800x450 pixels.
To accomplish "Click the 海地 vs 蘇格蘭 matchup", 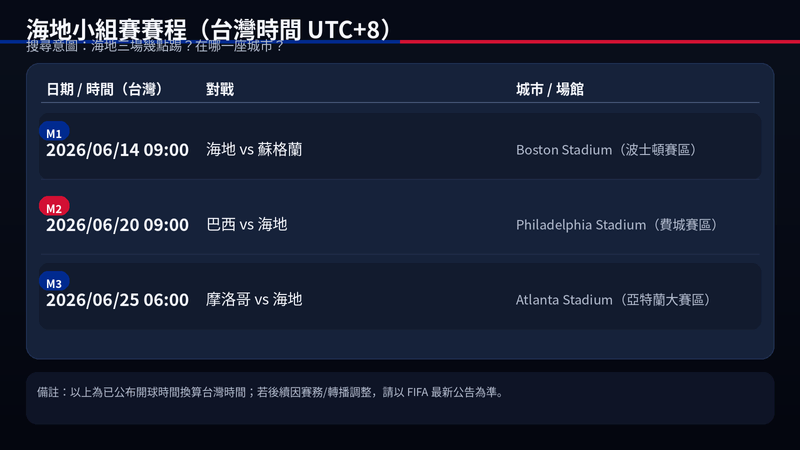I will [254, 149].
